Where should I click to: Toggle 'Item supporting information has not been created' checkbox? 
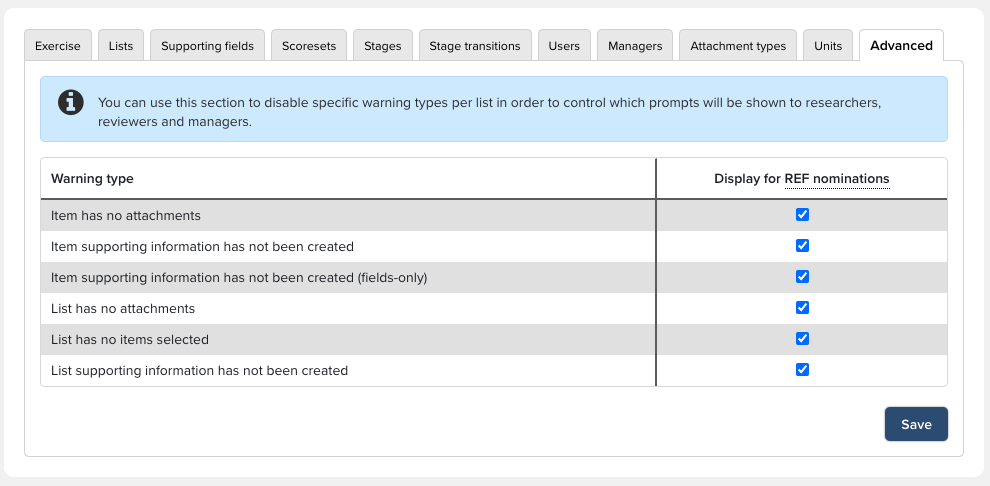click(x=802, y=246)
